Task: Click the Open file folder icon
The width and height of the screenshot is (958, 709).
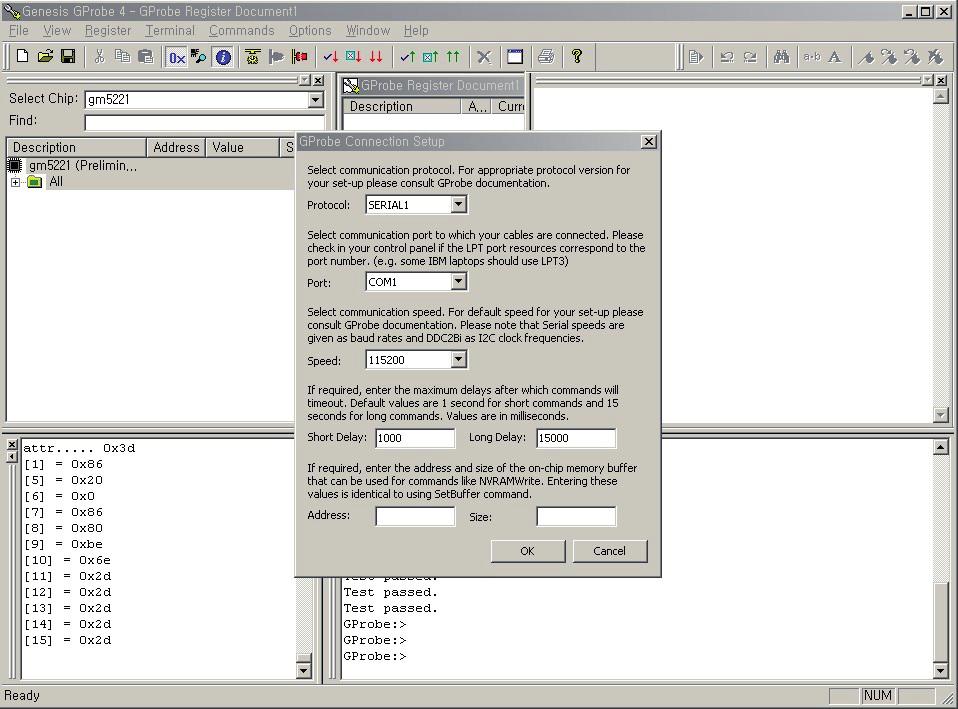Action: [x=45, y=57]
